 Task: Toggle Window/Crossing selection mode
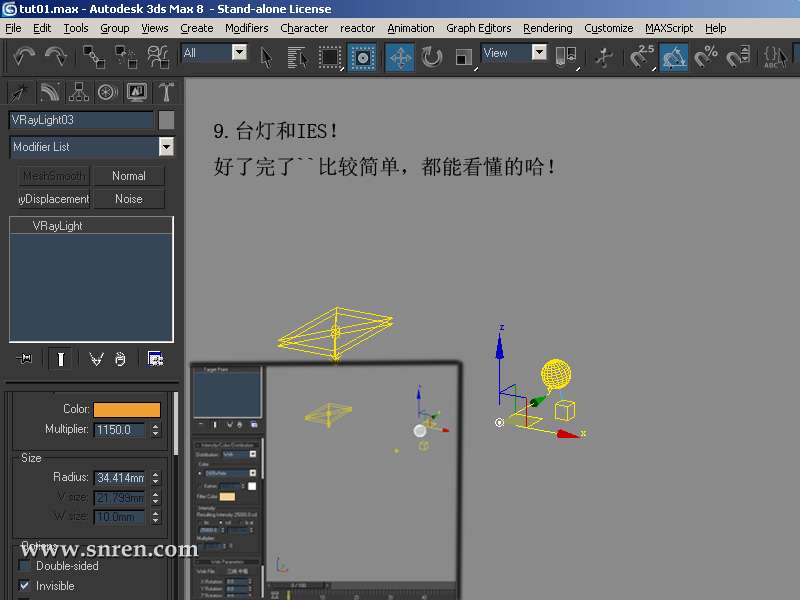[x=362, y=57]
